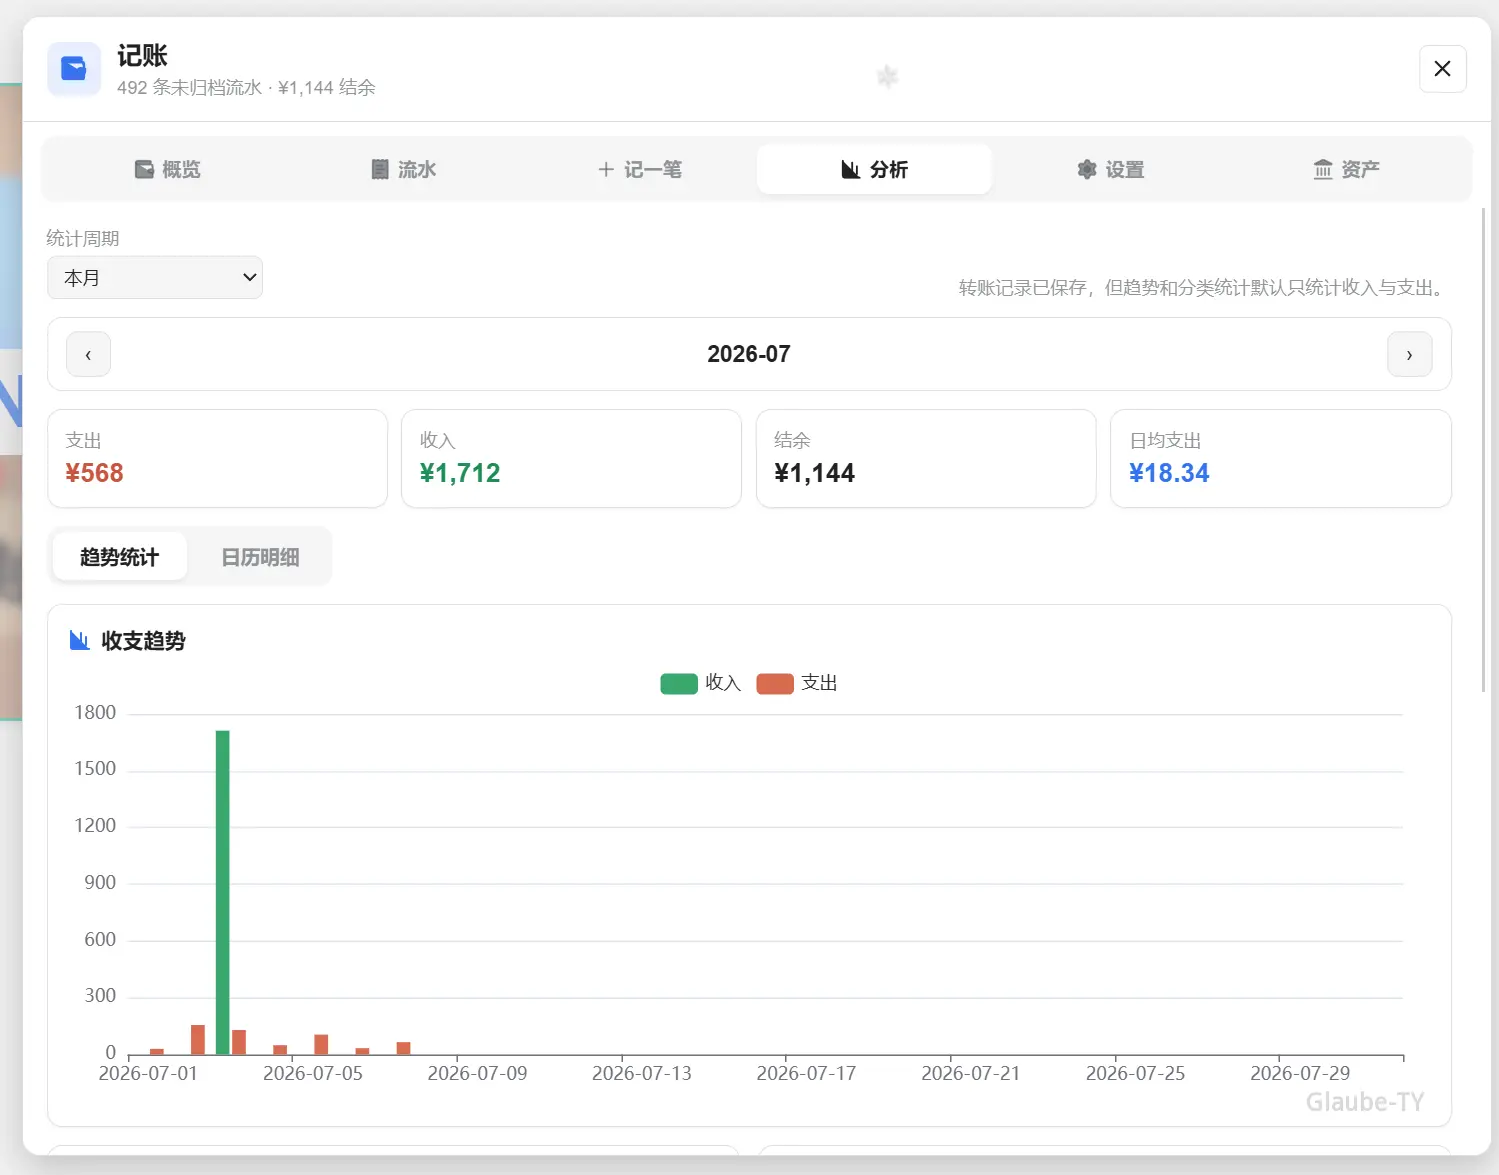1499x1175 pixels.
Task: Click the 支出 ¥568 card
Action: 217,458
